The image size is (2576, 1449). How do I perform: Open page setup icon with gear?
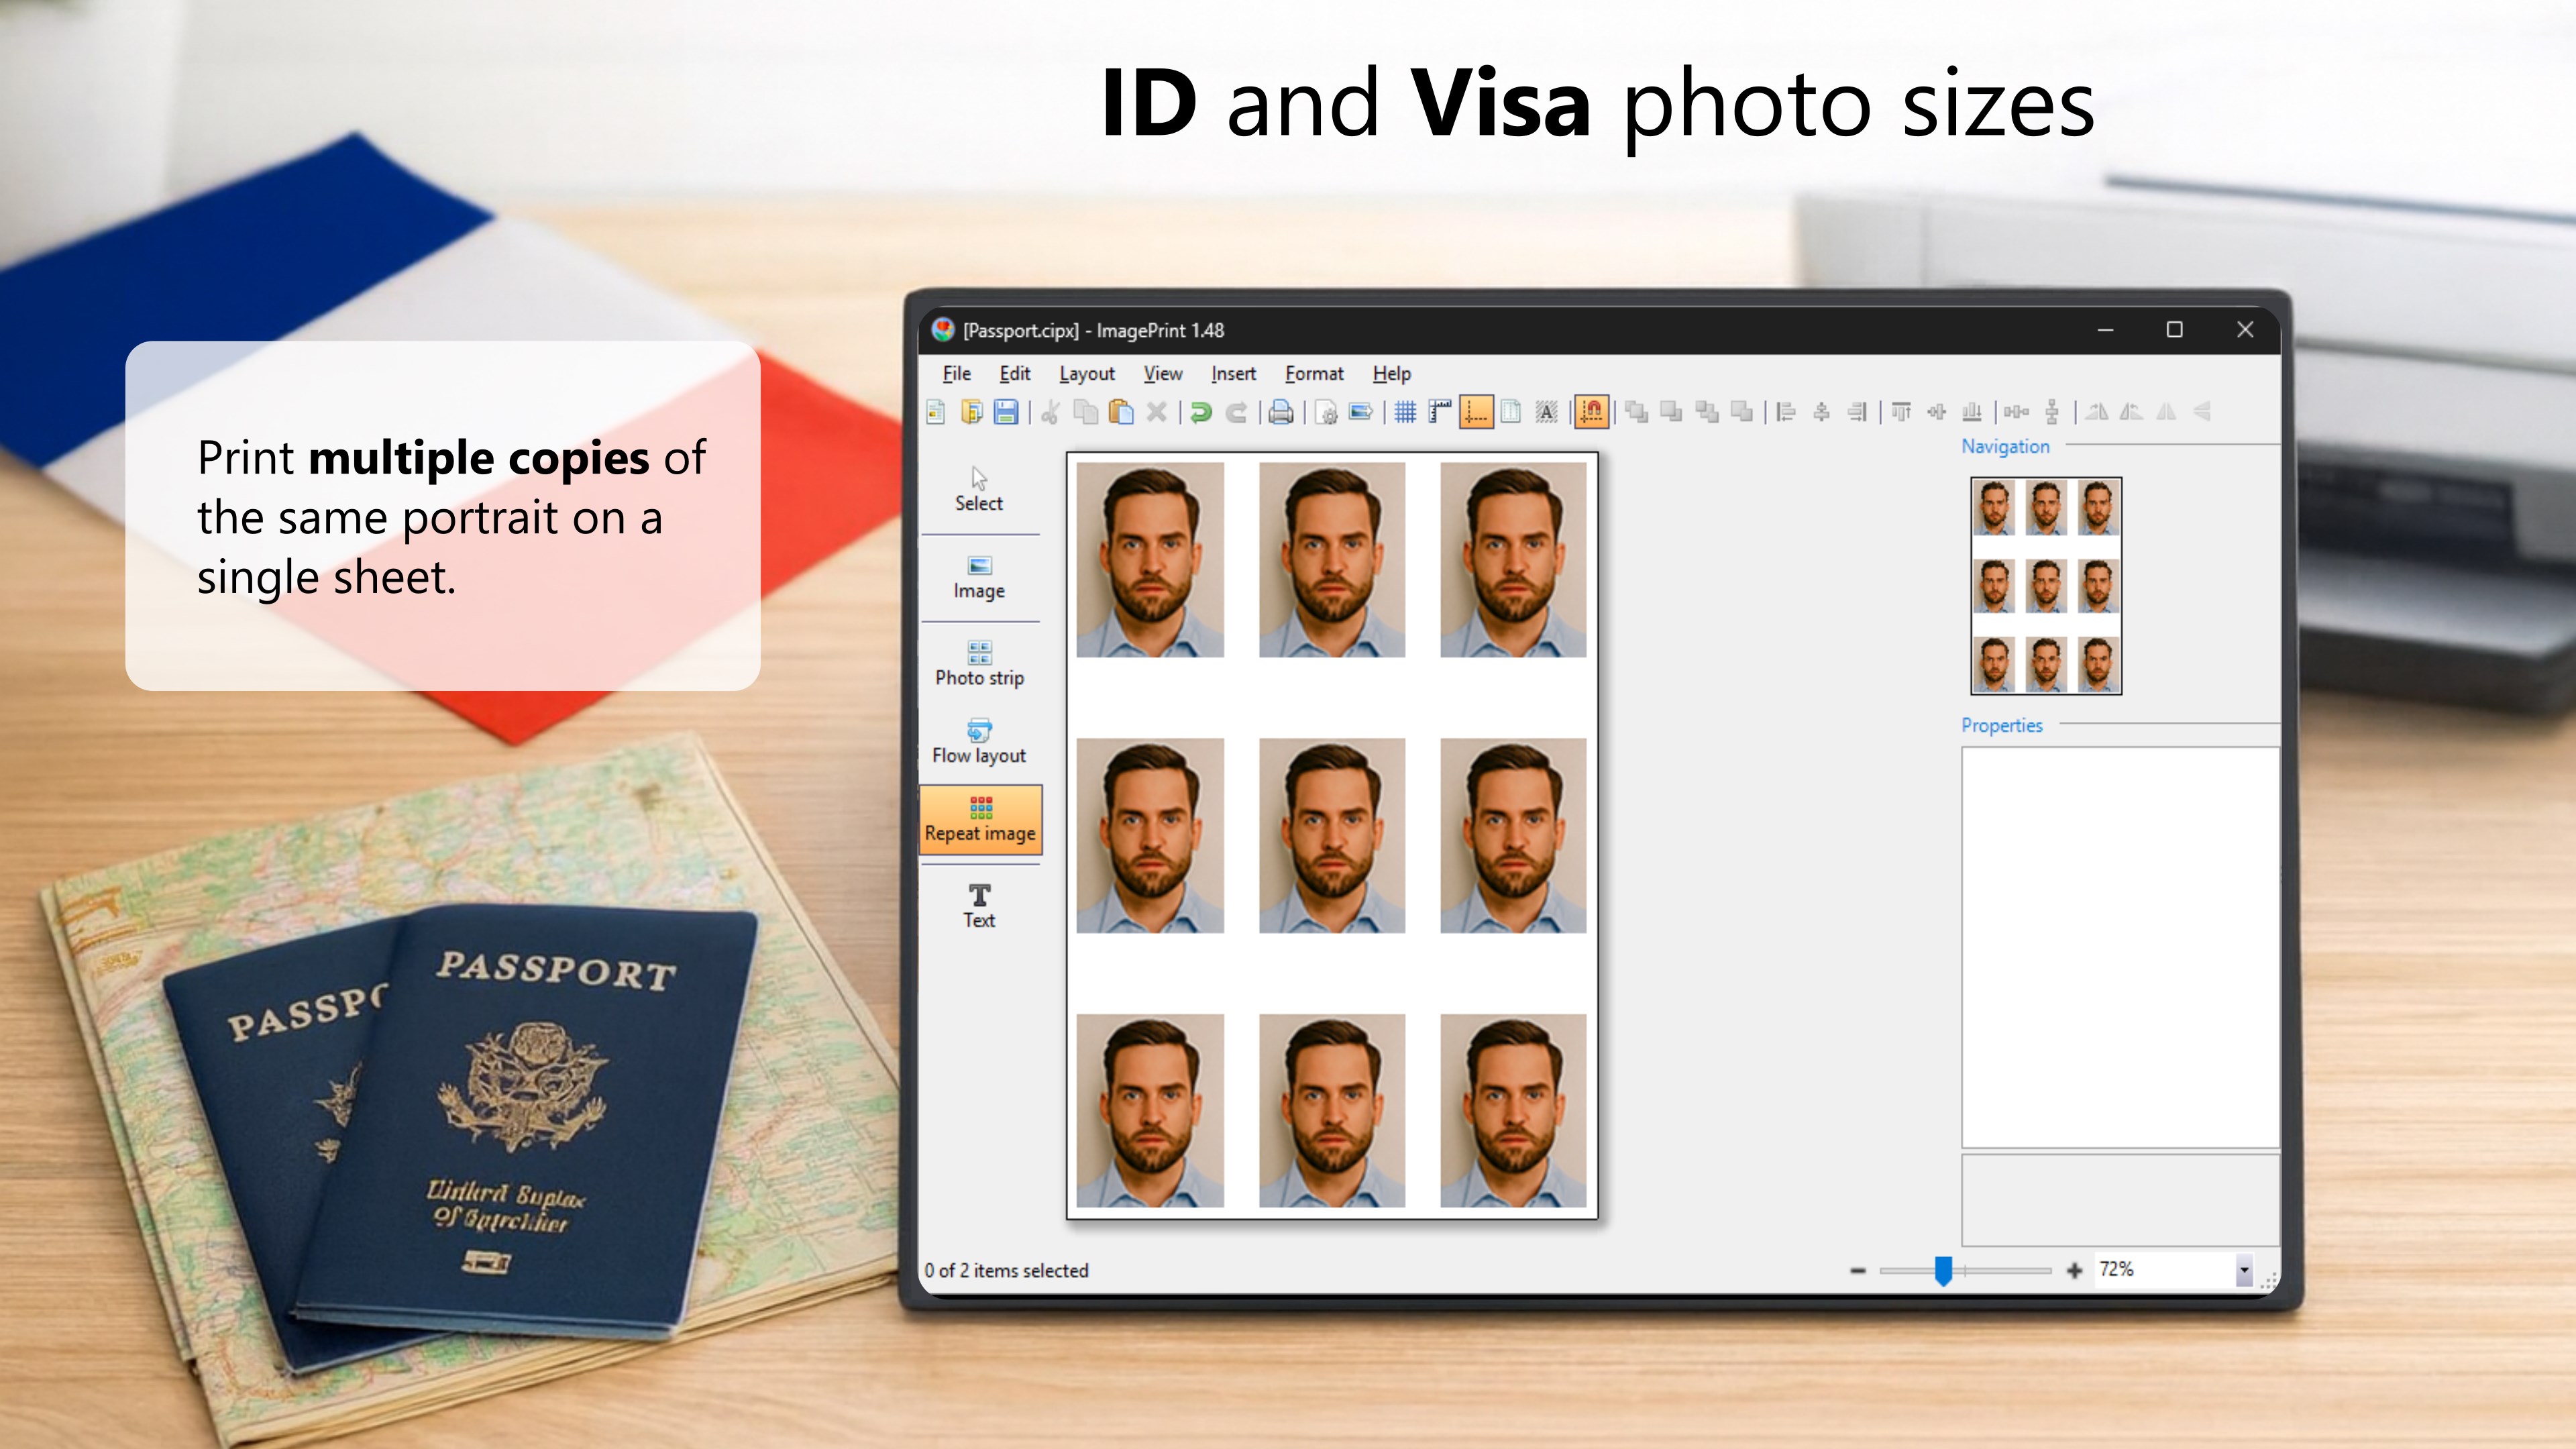[x=1326, y=412]
